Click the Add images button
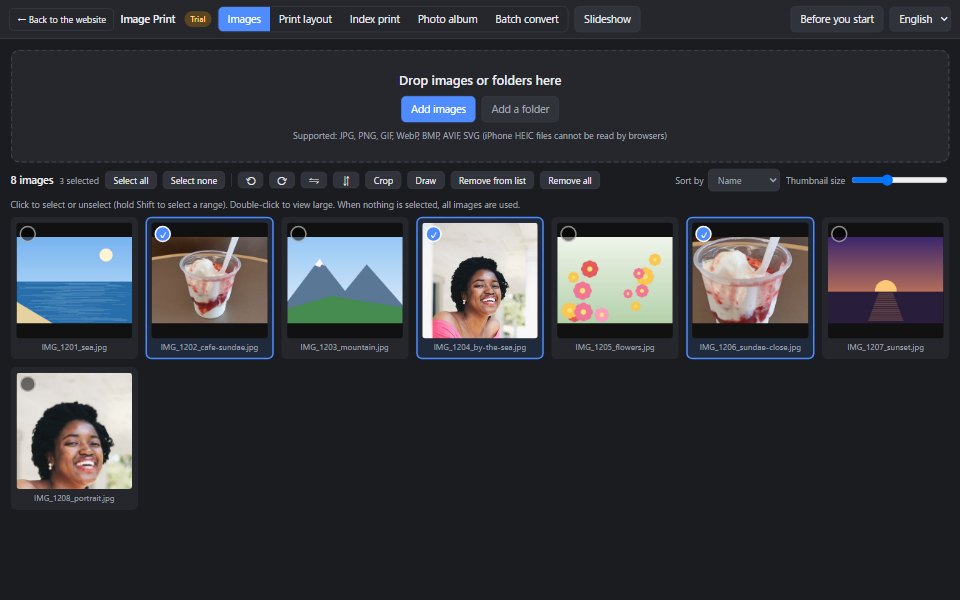 point(438,109)
